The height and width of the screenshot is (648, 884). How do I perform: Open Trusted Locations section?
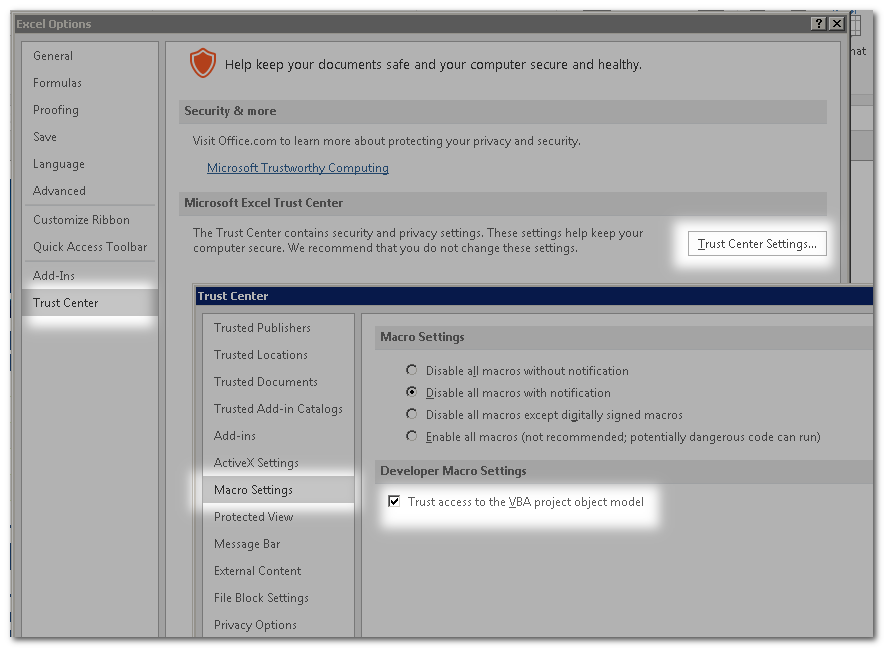[x=260, y=355]
